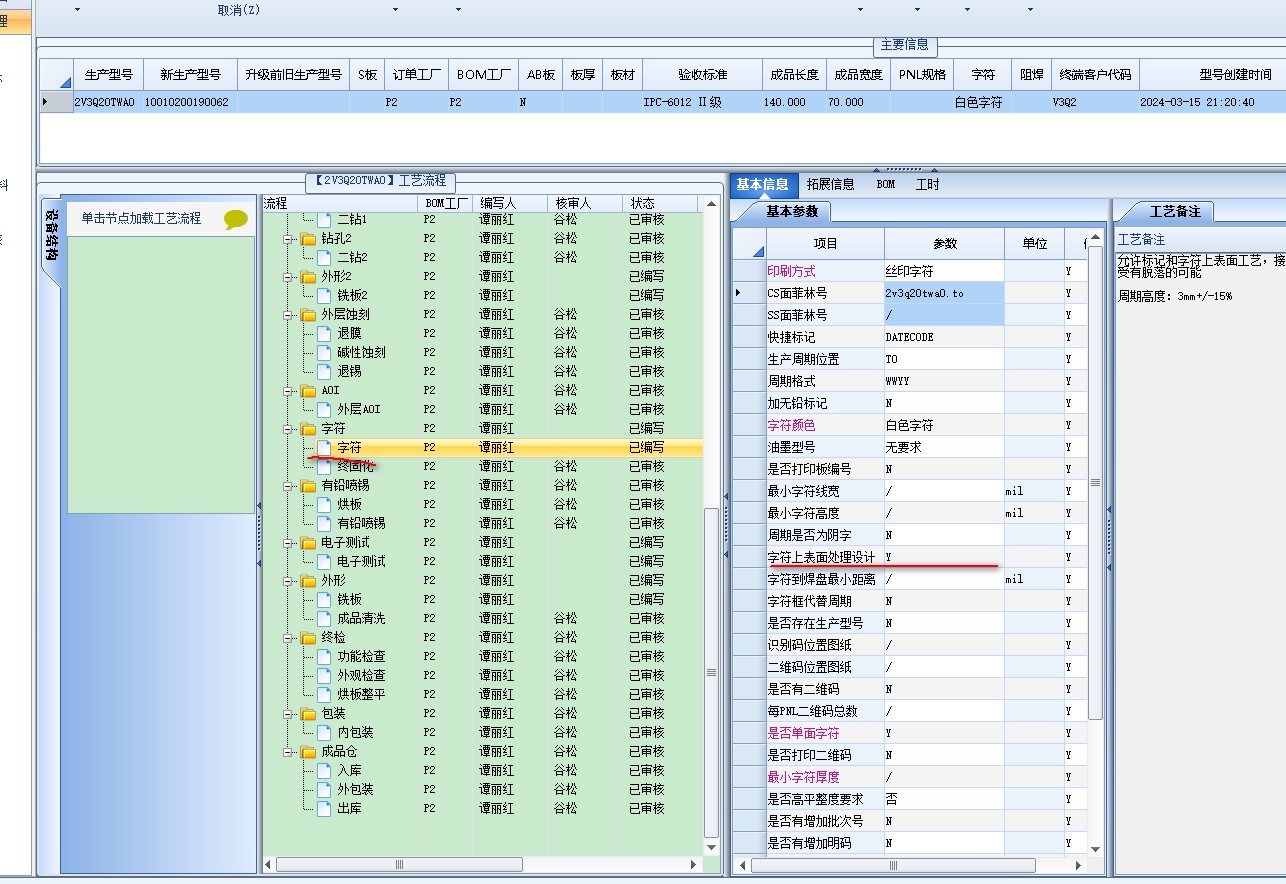Click the 内包装 document icon
The height and width of the screenshot is (884, 1286).
tap(324, 733)
